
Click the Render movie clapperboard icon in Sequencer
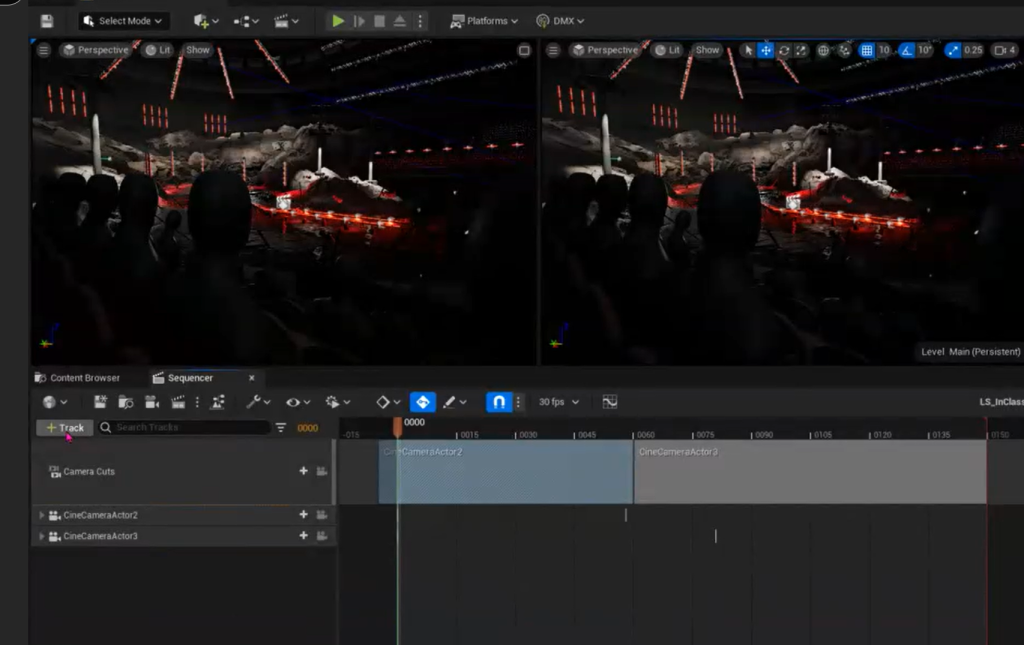coord(178,402)
